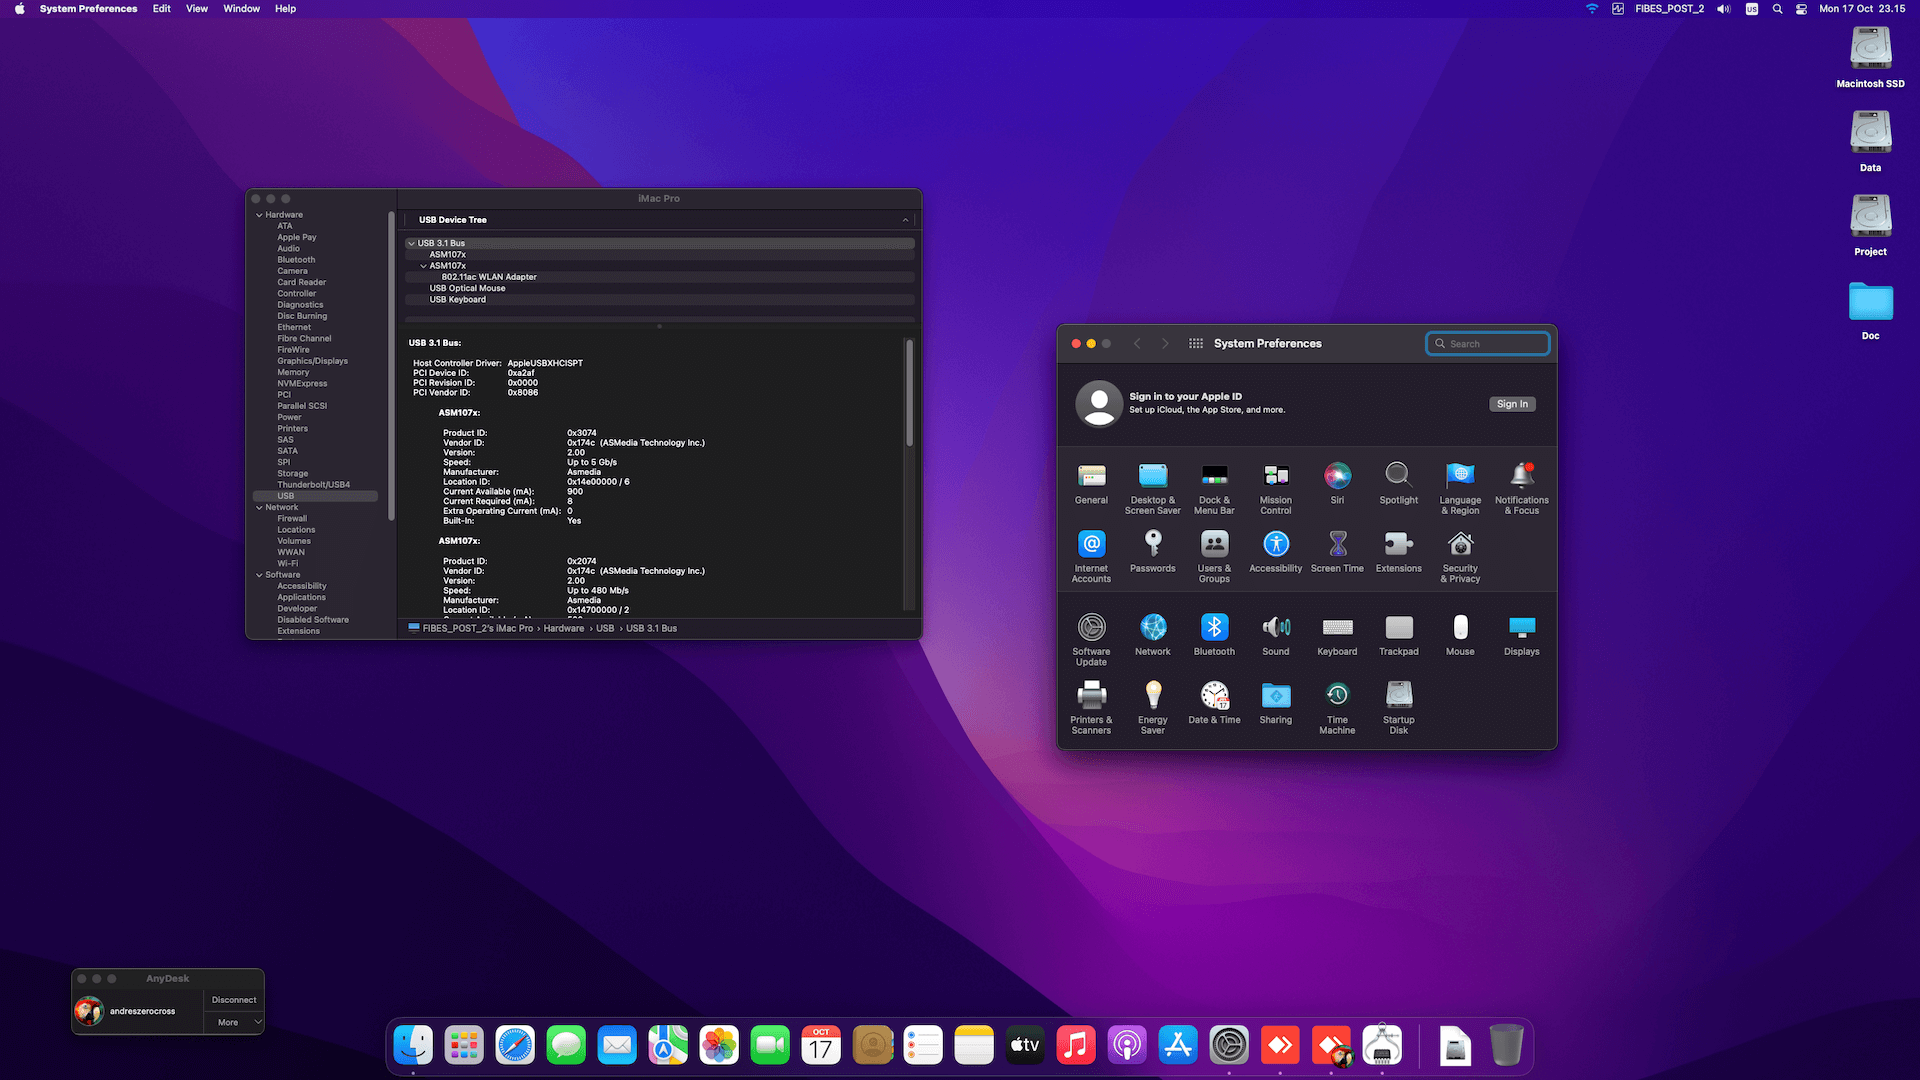The image size is (1920, 1080).
Task: Select Bluetooth in System Information sidebar
Action: (x=296, y=260)
